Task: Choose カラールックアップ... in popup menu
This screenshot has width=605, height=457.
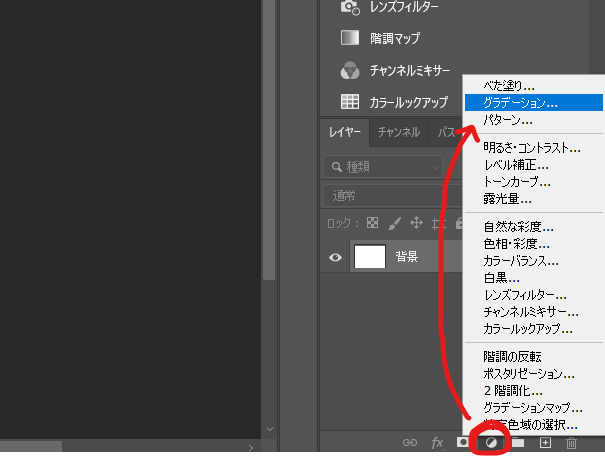Action: pyautogui.click(x=534, y=329)
